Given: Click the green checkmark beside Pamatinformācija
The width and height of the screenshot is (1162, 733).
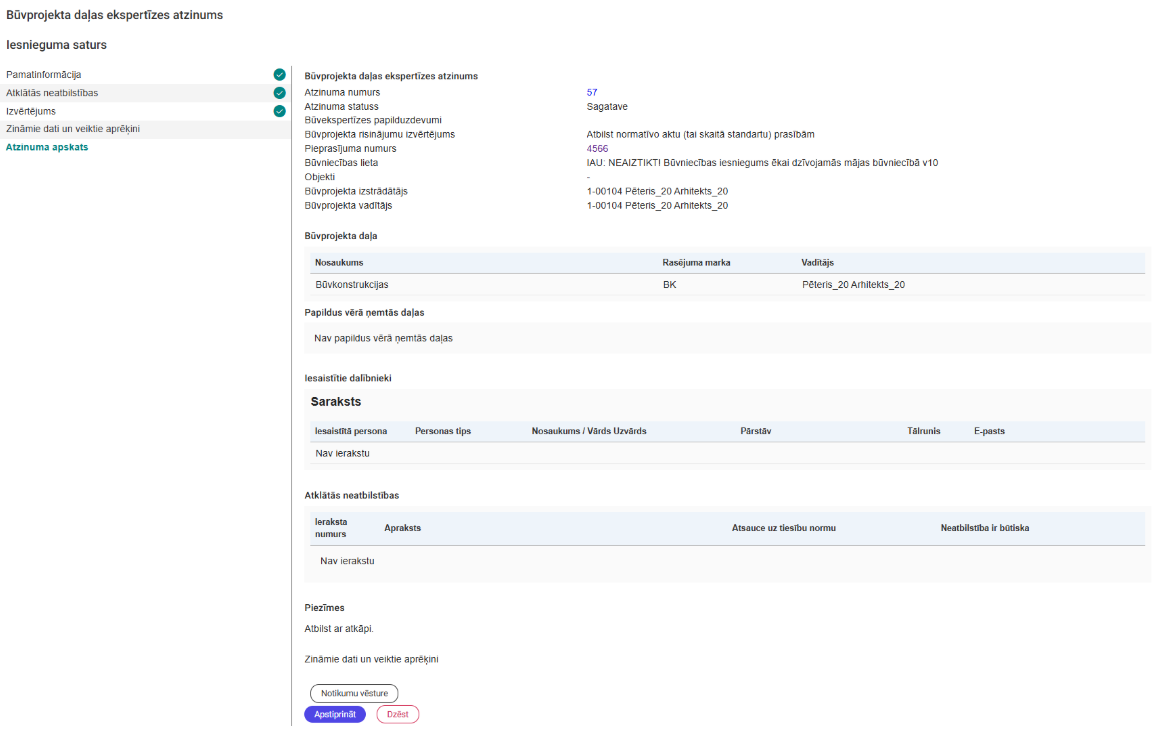Looking at the screenshot, I should tap(280, 75).
